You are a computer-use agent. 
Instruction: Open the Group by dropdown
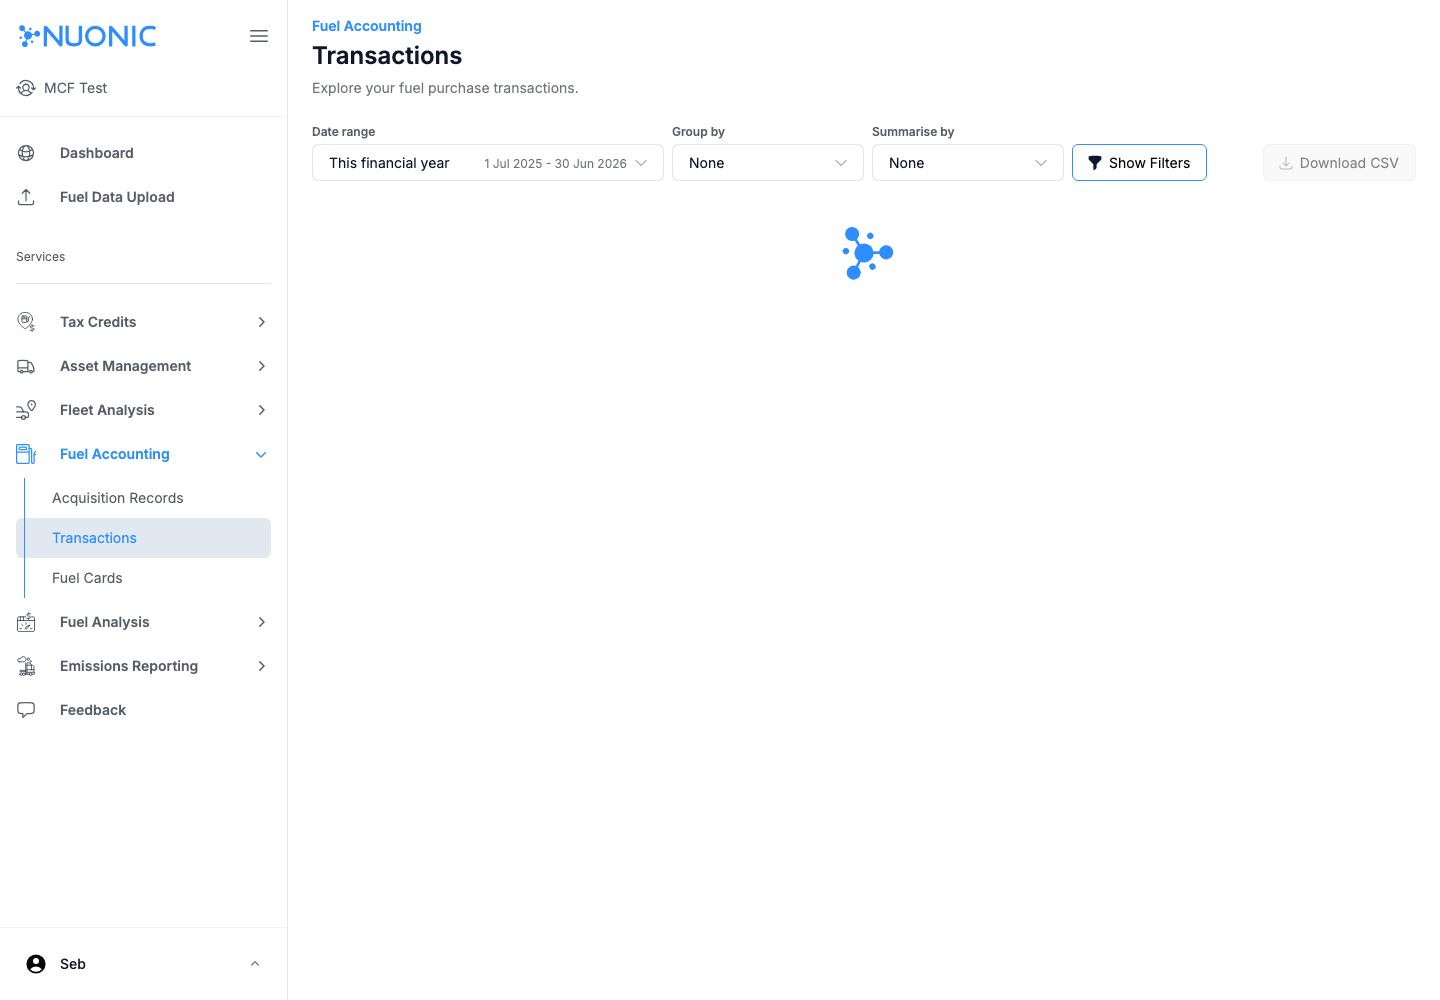point(767,163)
